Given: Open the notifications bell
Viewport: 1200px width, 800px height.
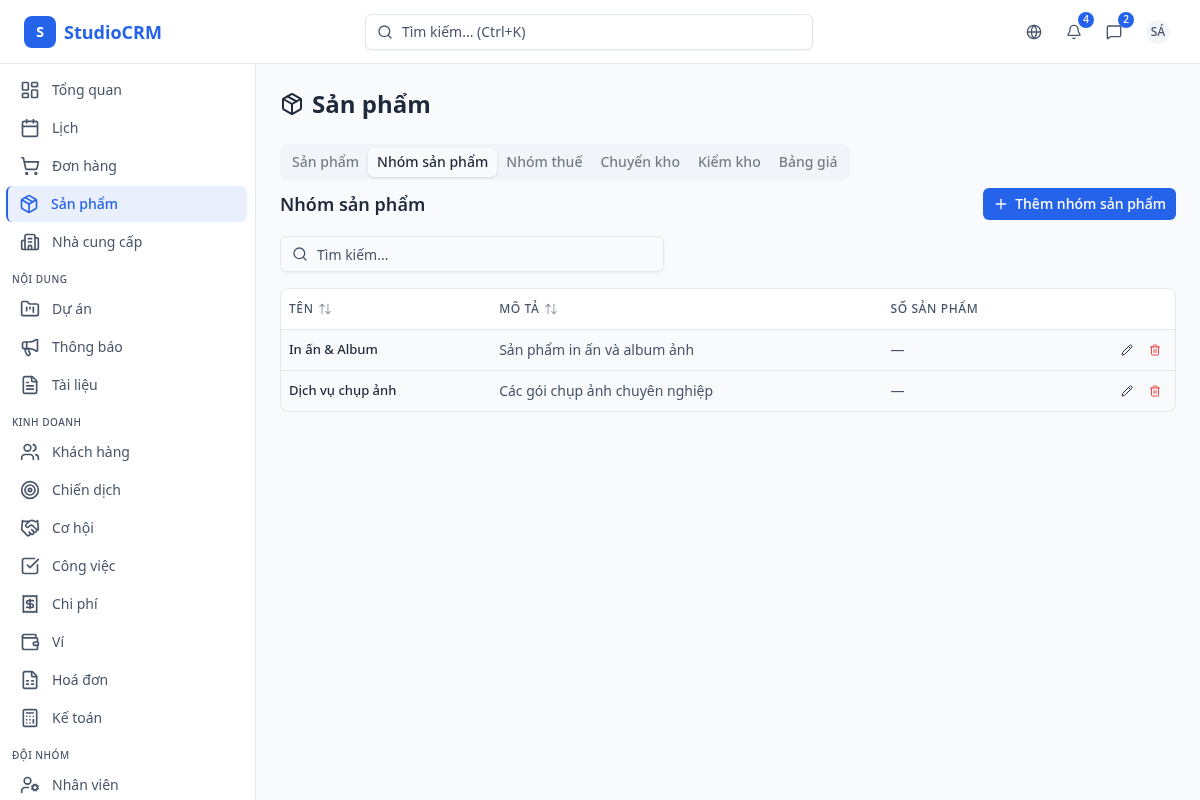Looking at the screenshot, I should point(1074,32).
